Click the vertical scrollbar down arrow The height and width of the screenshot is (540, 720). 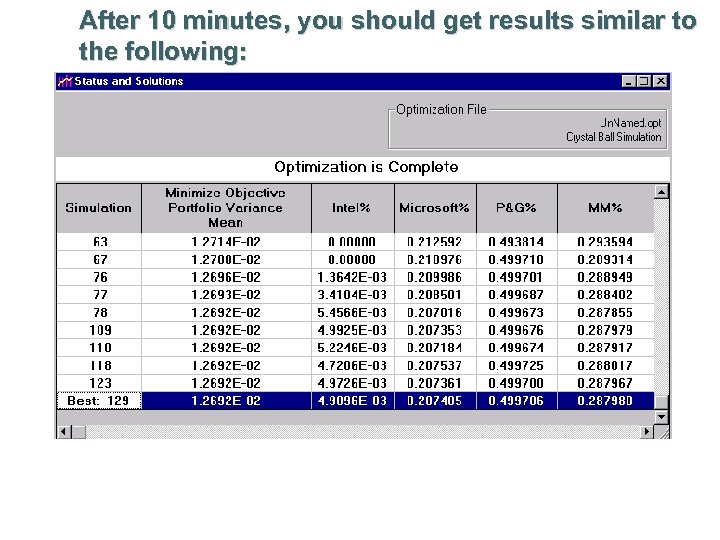tap(661, 417)
